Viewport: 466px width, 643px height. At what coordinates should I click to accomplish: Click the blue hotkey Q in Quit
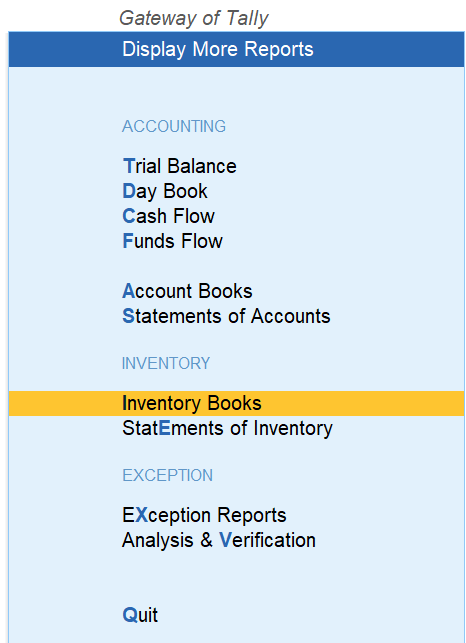129,615
